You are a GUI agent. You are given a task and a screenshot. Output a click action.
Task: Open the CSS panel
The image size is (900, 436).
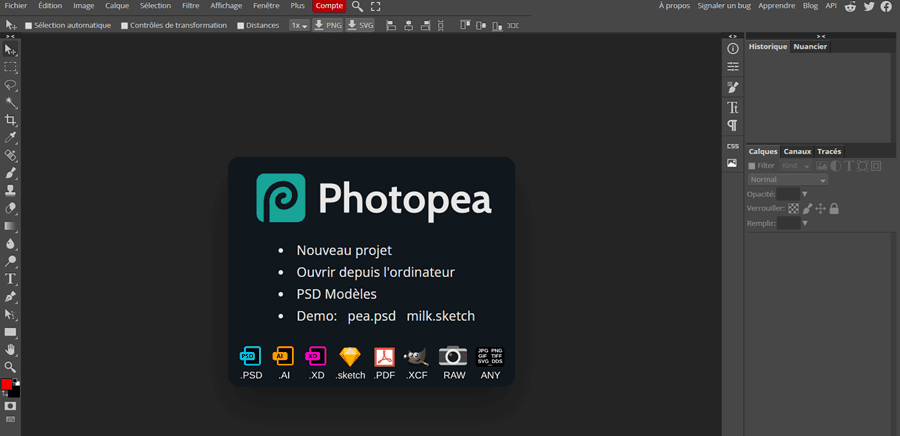(732, 146)
